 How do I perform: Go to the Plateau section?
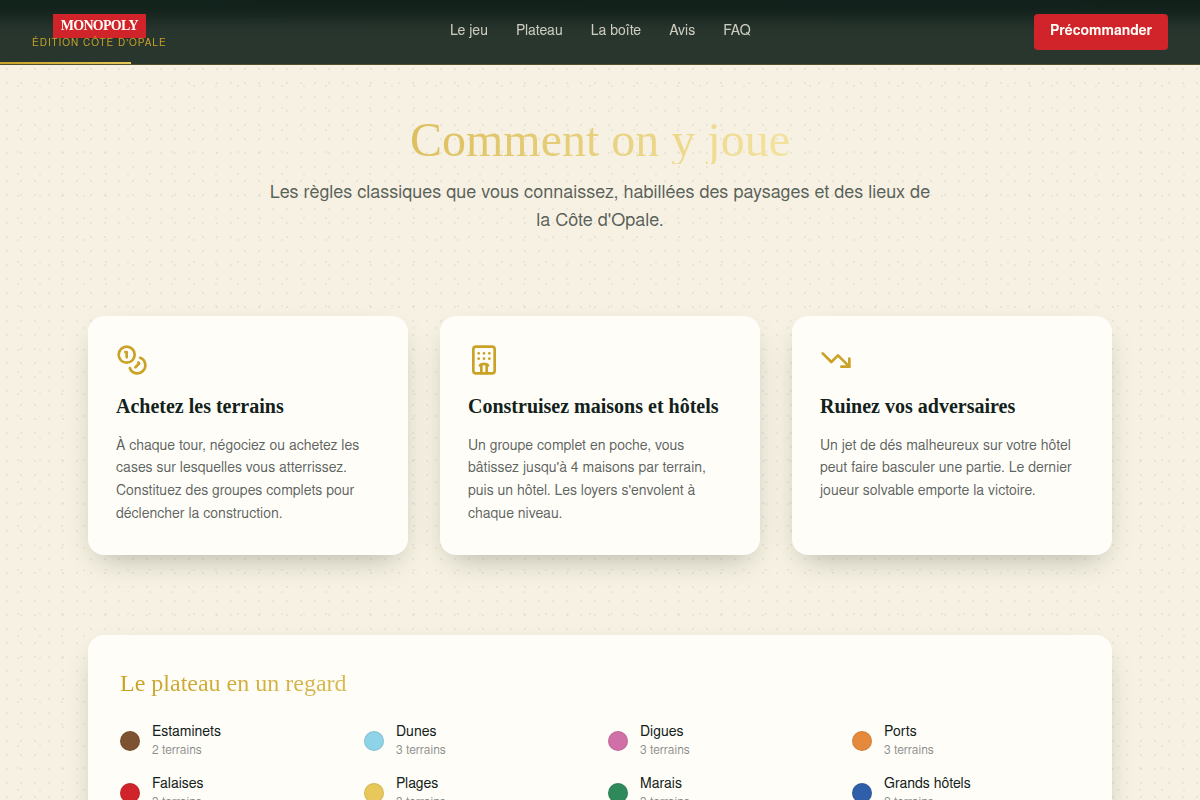coord(539,30)
